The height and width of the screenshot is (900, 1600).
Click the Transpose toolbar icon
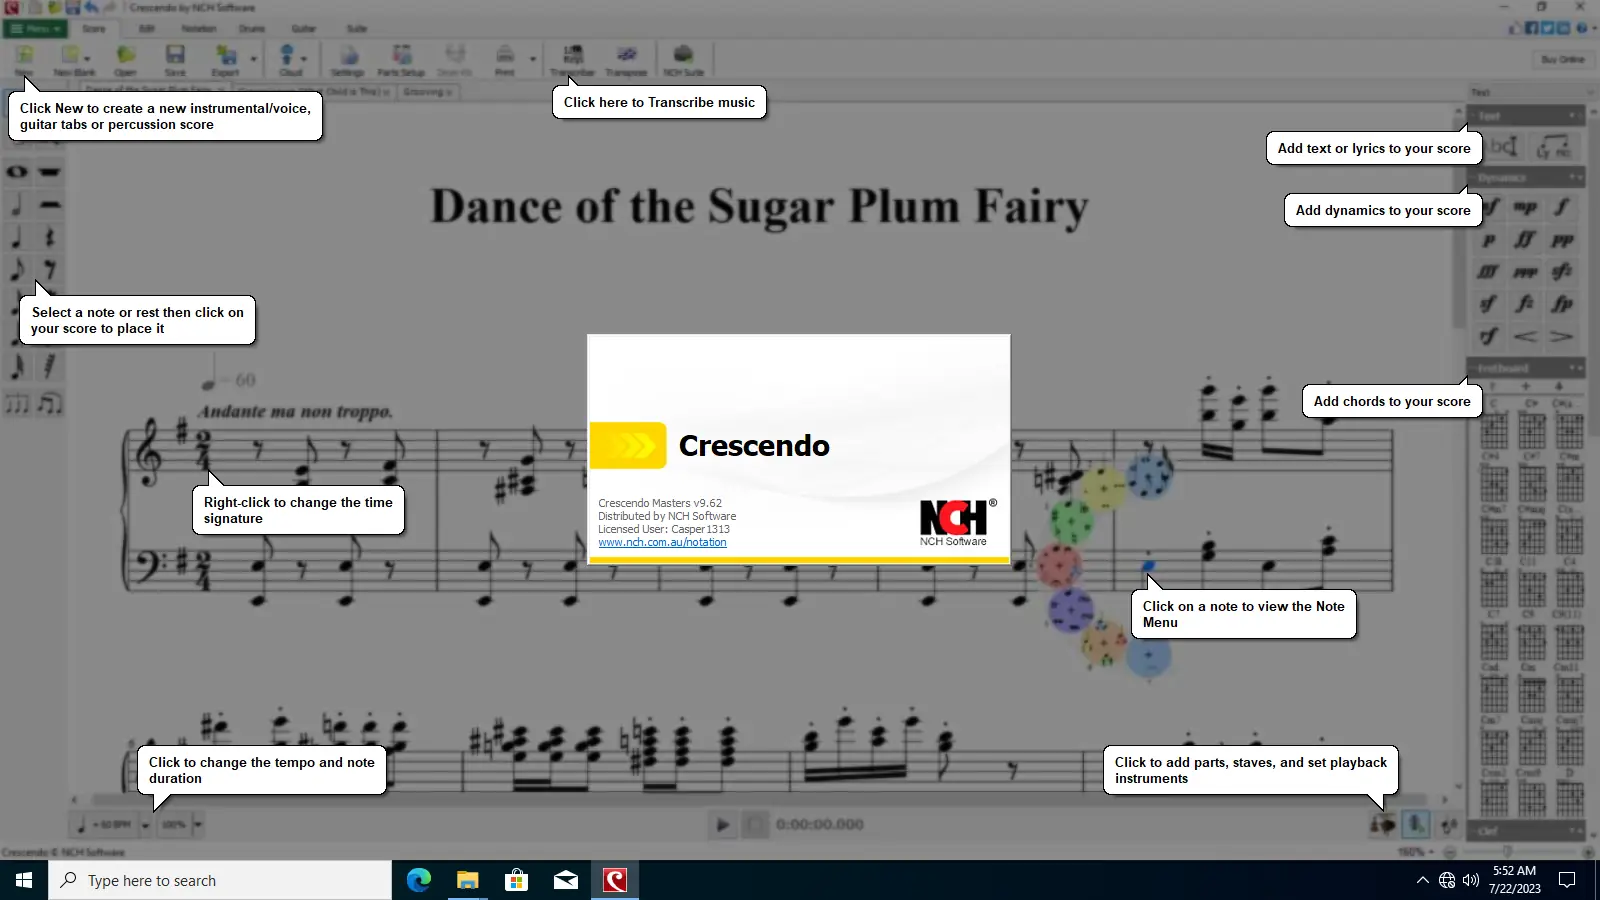click(x=626, y=58)
